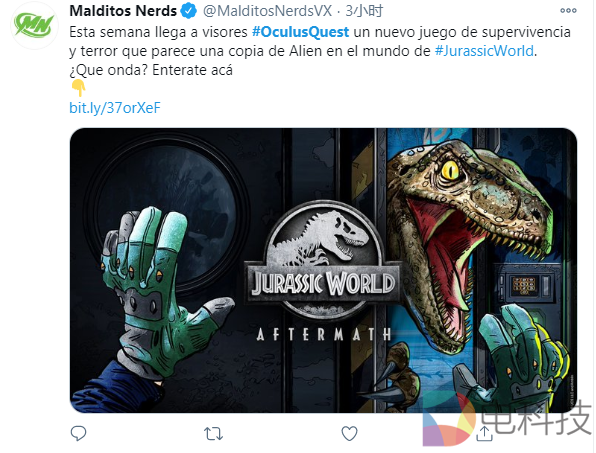Click the Jurassic World logo in image
This screenshot has width=596, height=453.
coord(322,261)
